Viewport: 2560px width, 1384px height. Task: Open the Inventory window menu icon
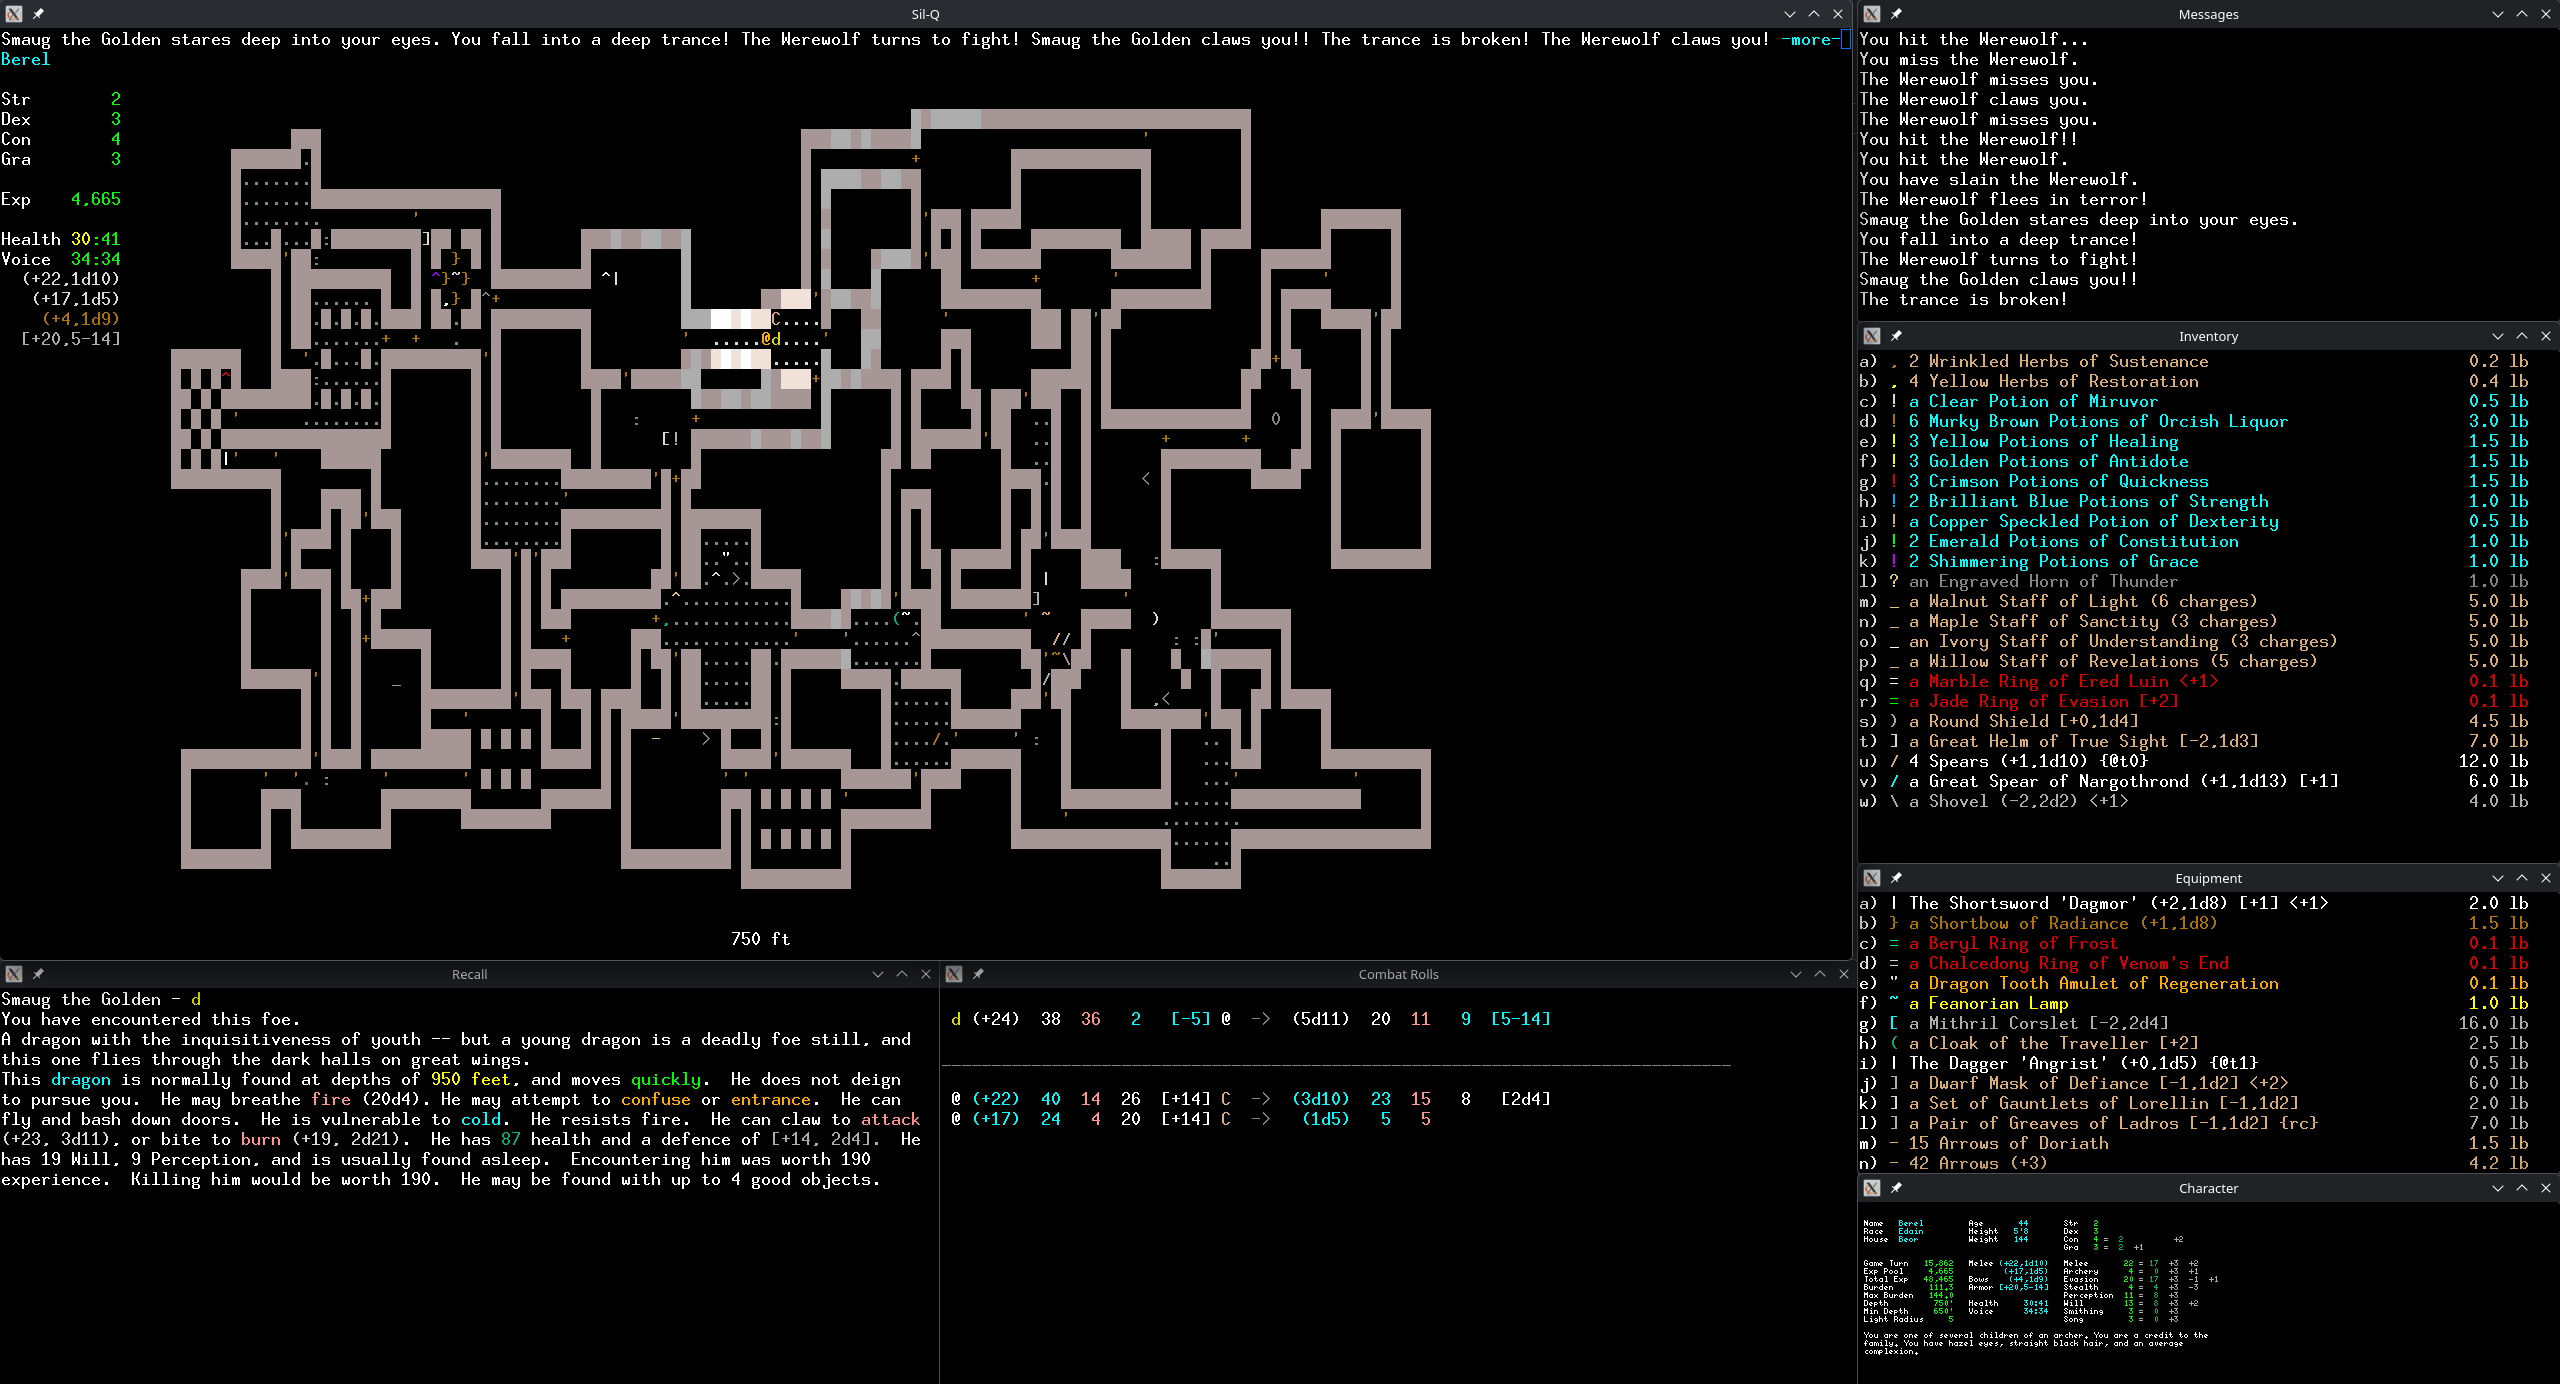pos(1872,336)
